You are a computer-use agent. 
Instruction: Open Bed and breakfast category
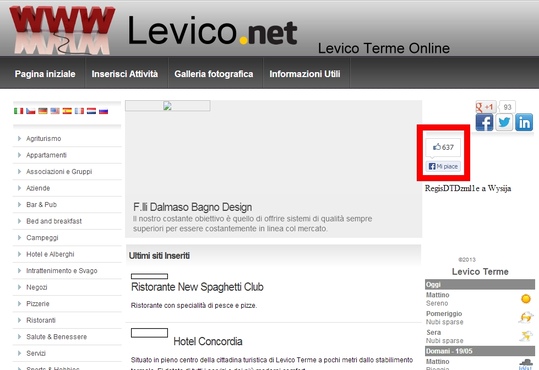point(54,221)
